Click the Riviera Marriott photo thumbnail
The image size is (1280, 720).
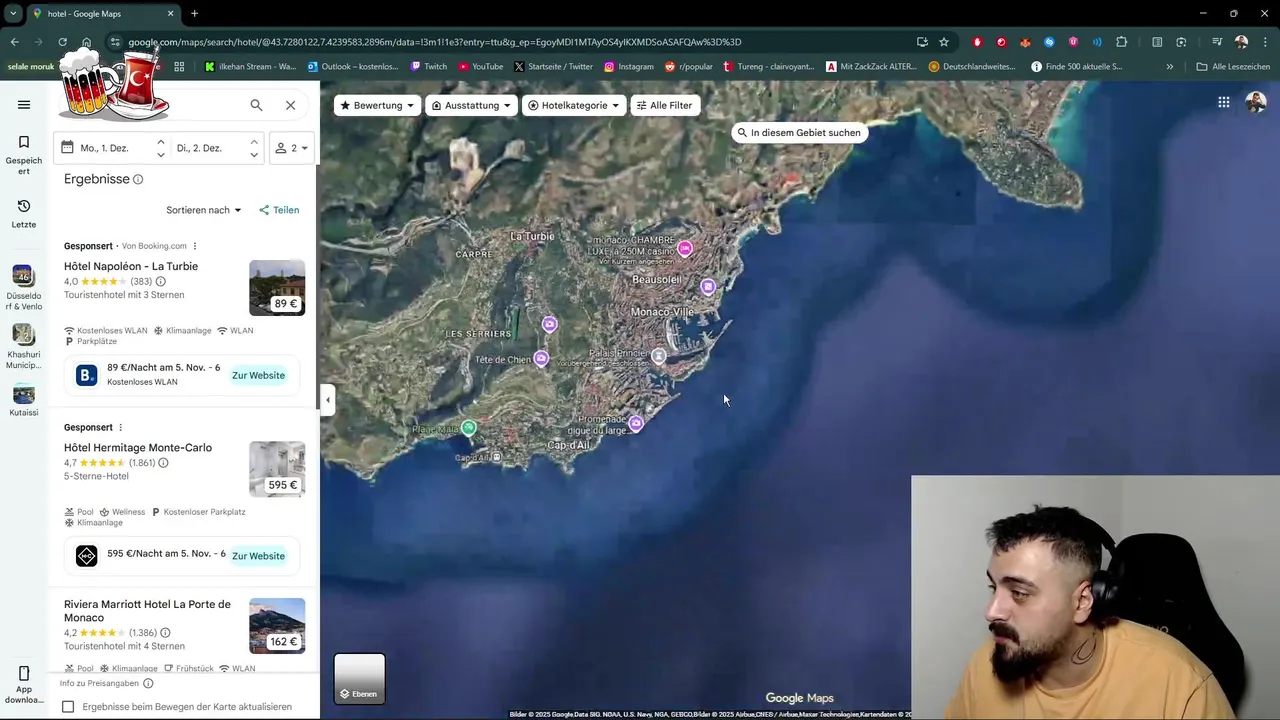(277, 626)
